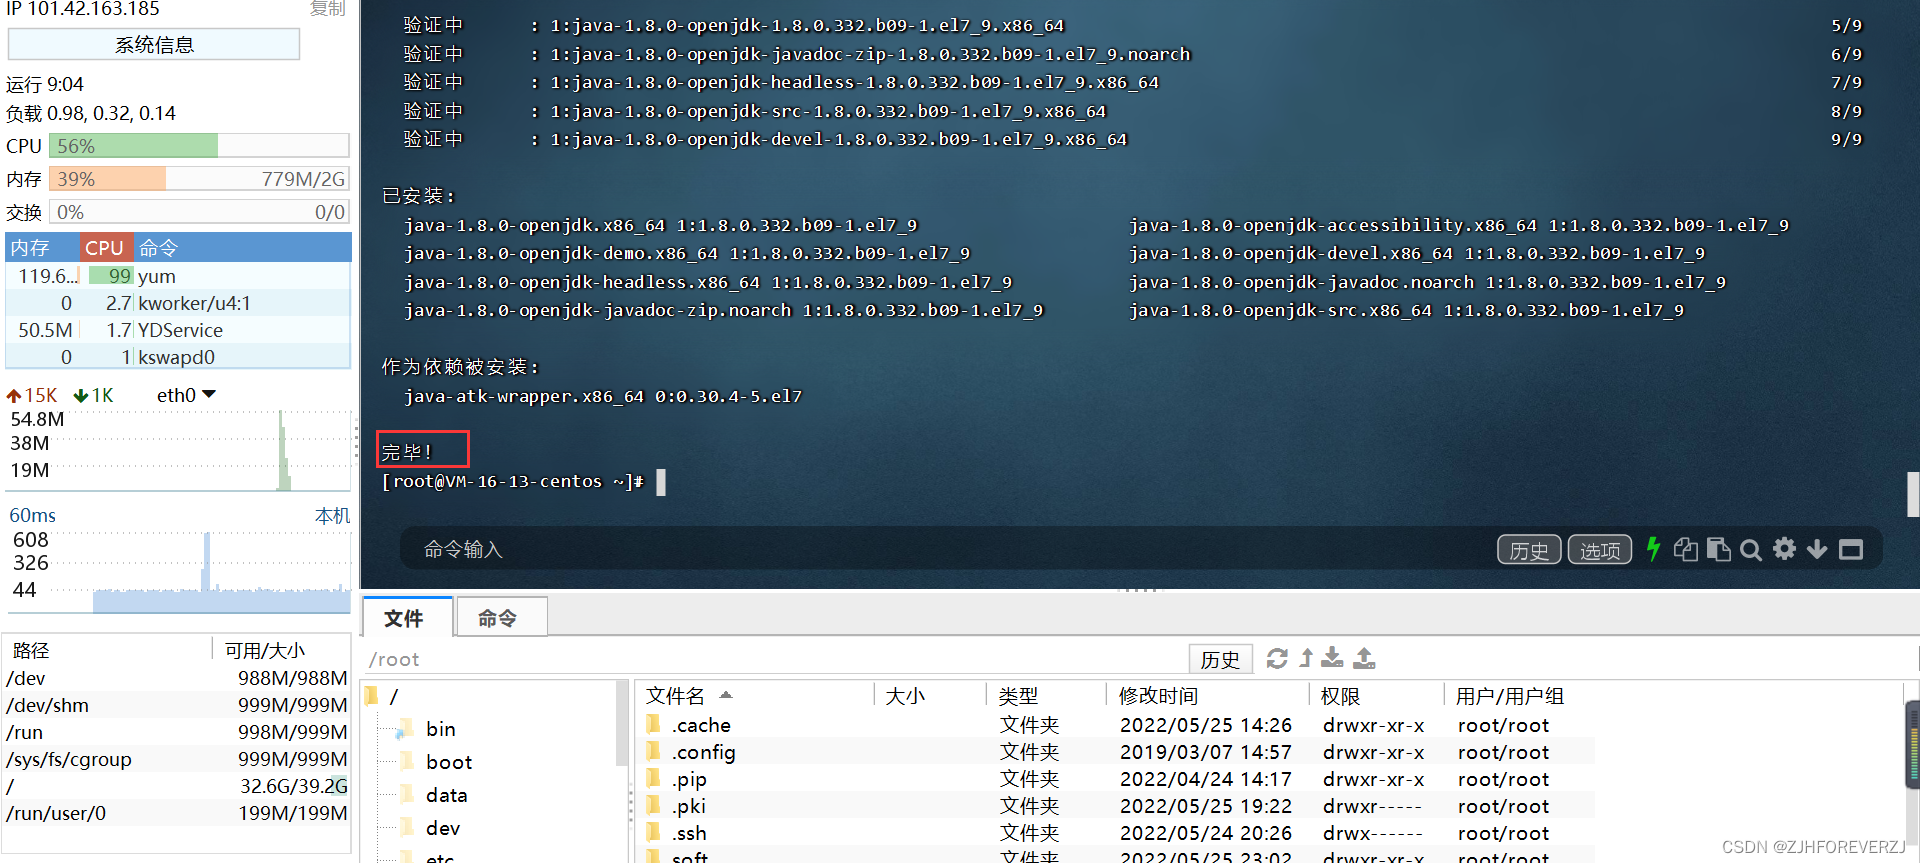This screenshot has width=1920, height=863.
Task: Click the bin folder icon in tree
Action: (x=405, y=729)
